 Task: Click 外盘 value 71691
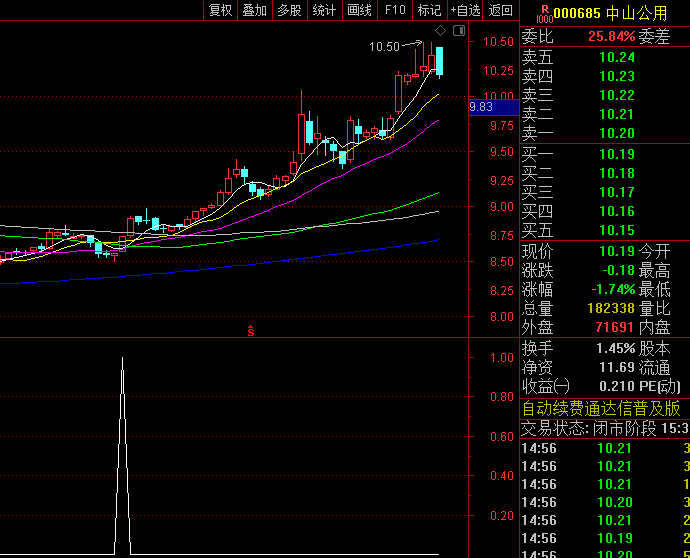614,327
